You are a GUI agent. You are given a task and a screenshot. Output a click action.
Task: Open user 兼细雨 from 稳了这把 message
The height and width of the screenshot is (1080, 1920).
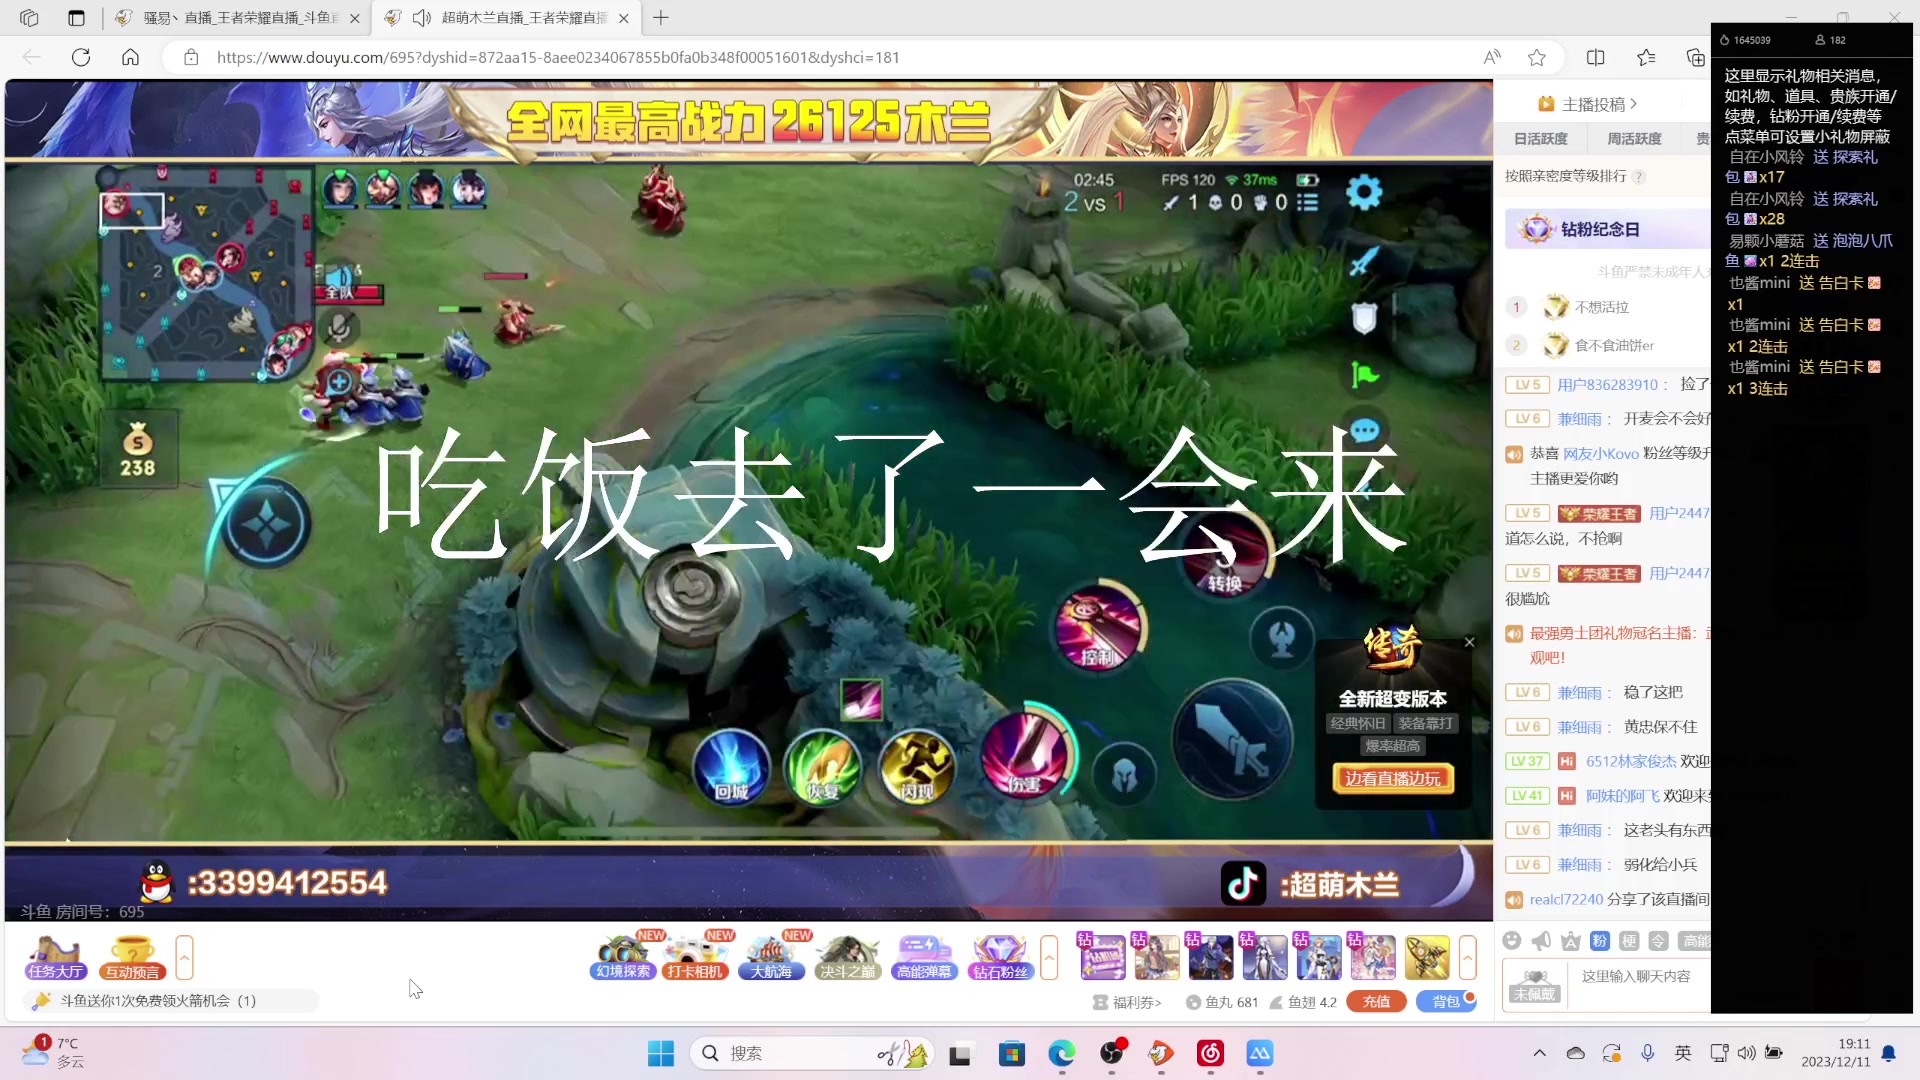tap(1580, 692)
